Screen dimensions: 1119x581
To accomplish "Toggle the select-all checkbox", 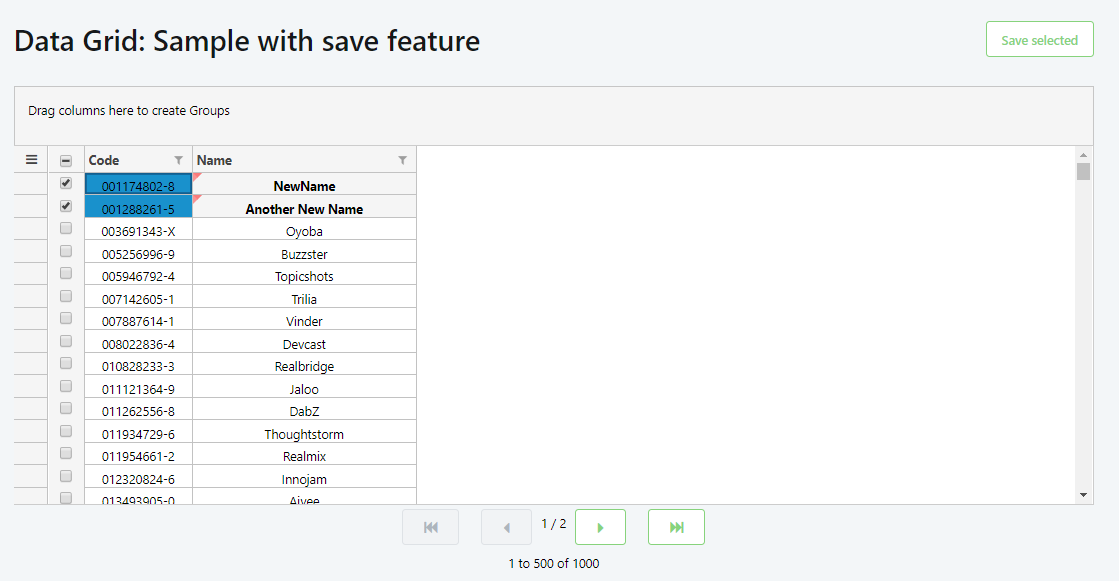I will pos(65,159).
